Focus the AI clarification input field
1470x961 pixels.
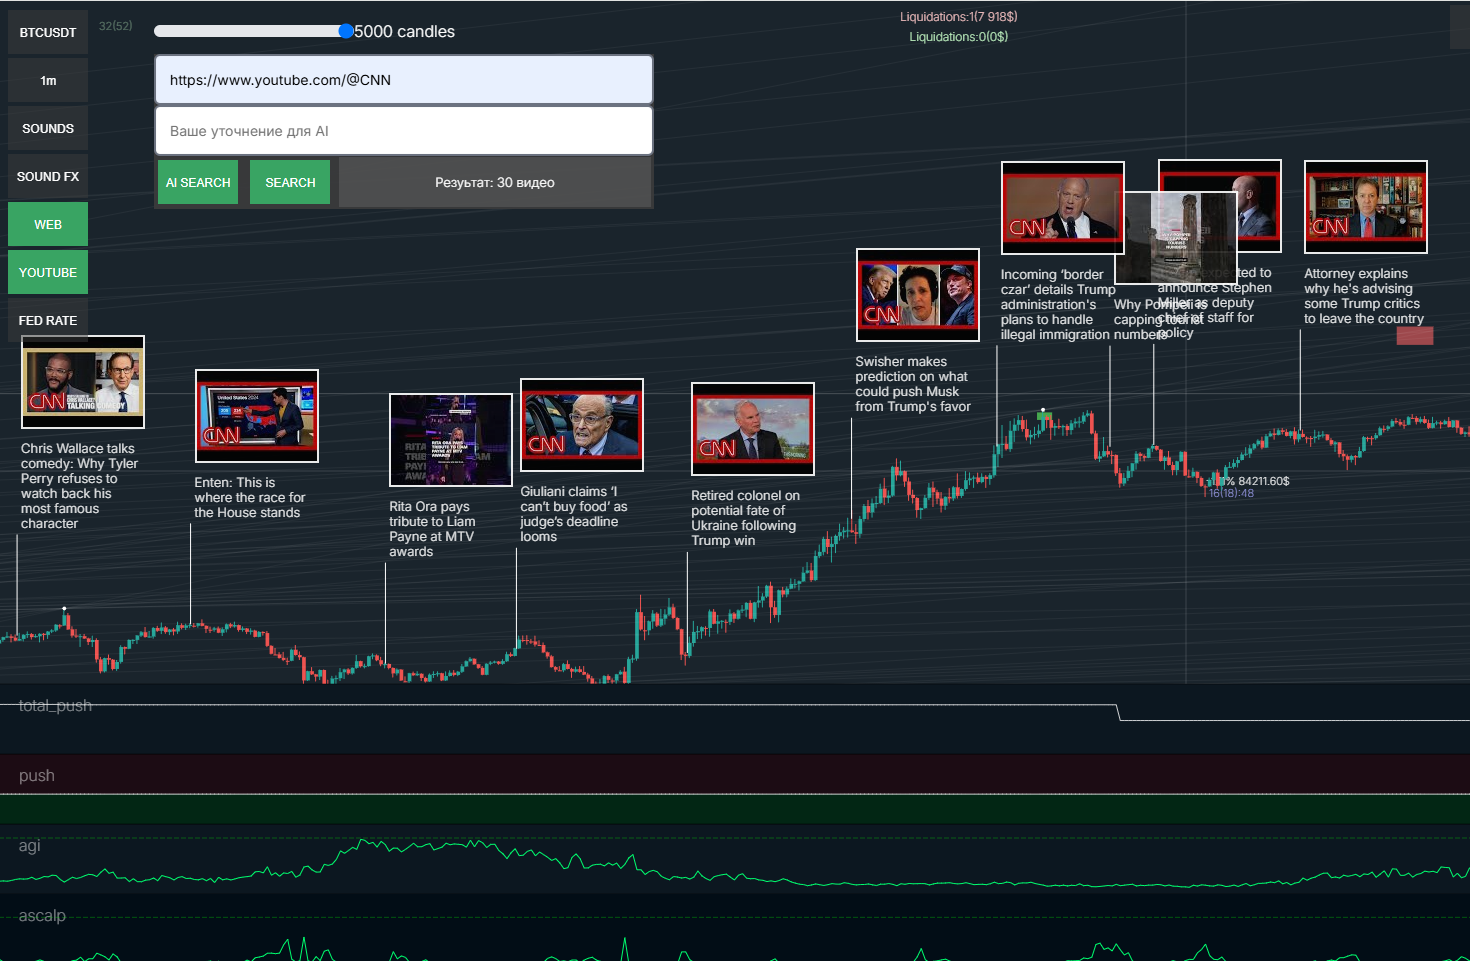404,131
